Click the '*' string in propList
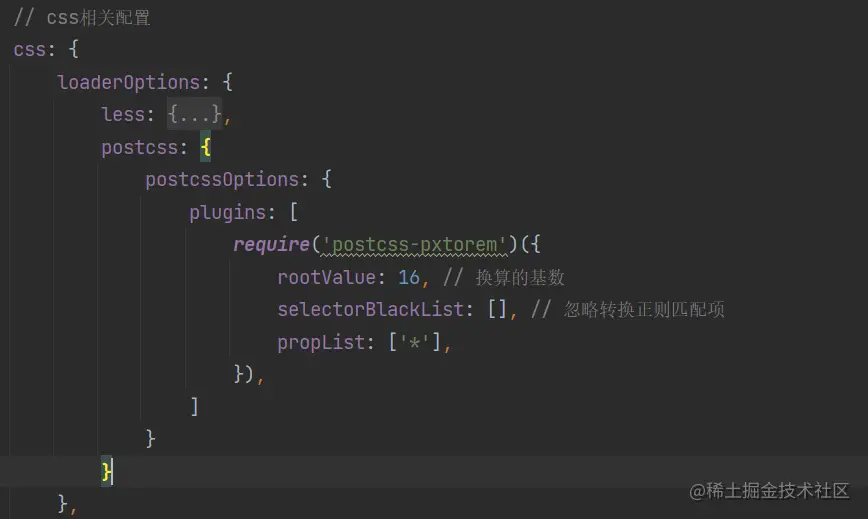The image size is (868, 519). 414,342
